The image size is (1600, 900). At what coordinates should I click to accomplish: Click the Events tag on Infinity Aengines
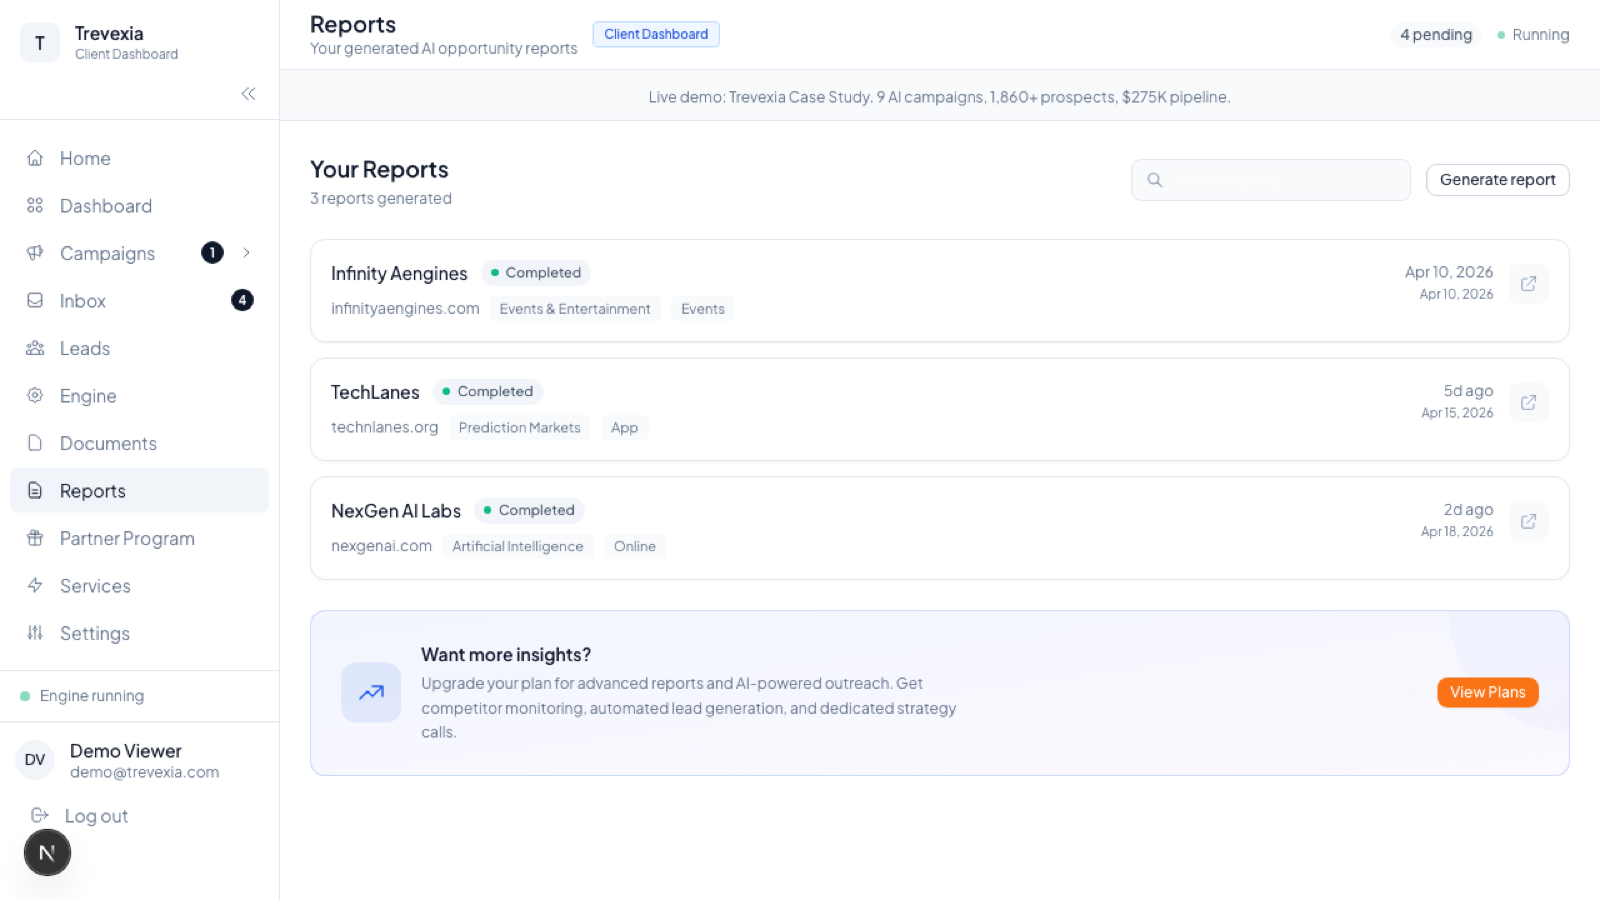tap(703, 309)
